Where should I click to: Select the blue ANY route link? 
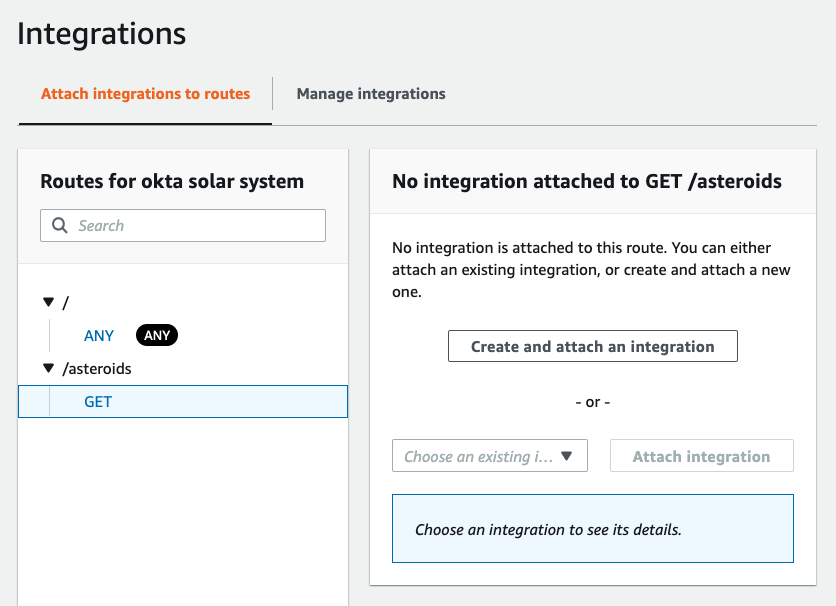pos(99,336)
